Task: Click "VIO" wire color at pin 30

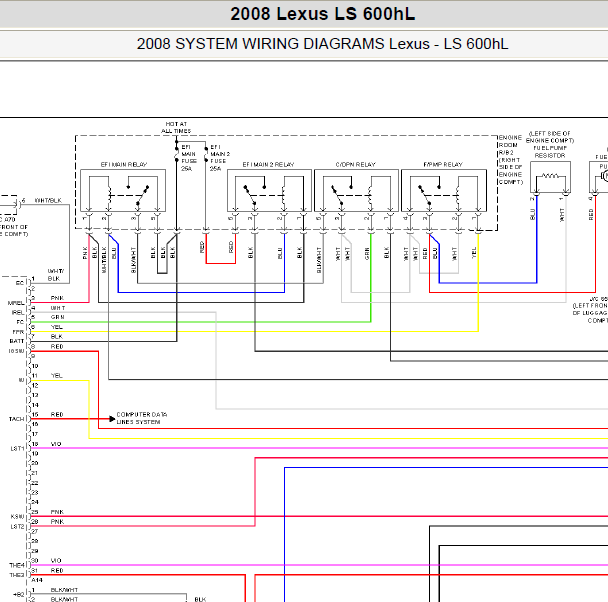Action: tap(56, 561)
